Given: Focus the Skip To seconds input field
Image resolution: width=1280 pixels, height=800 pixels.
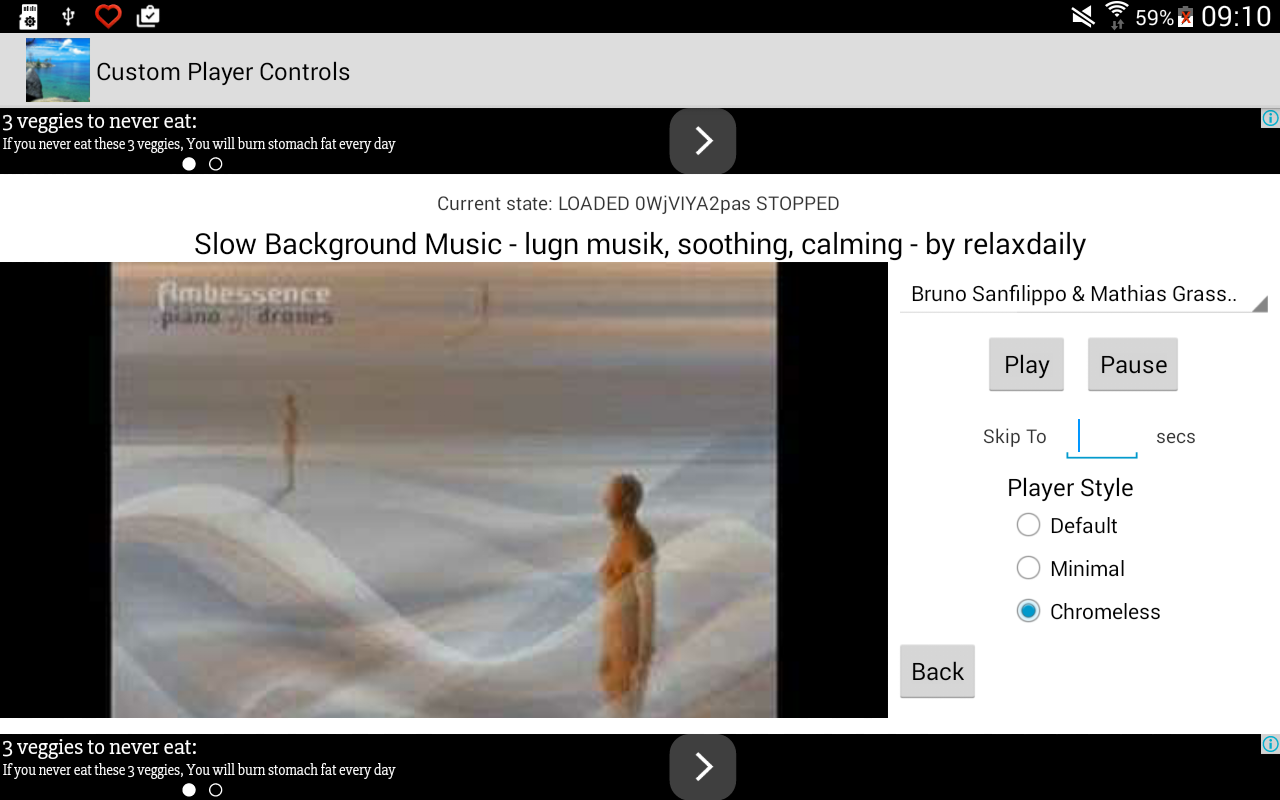Looking at the screenshot, I should click(x=1102, y=437).
